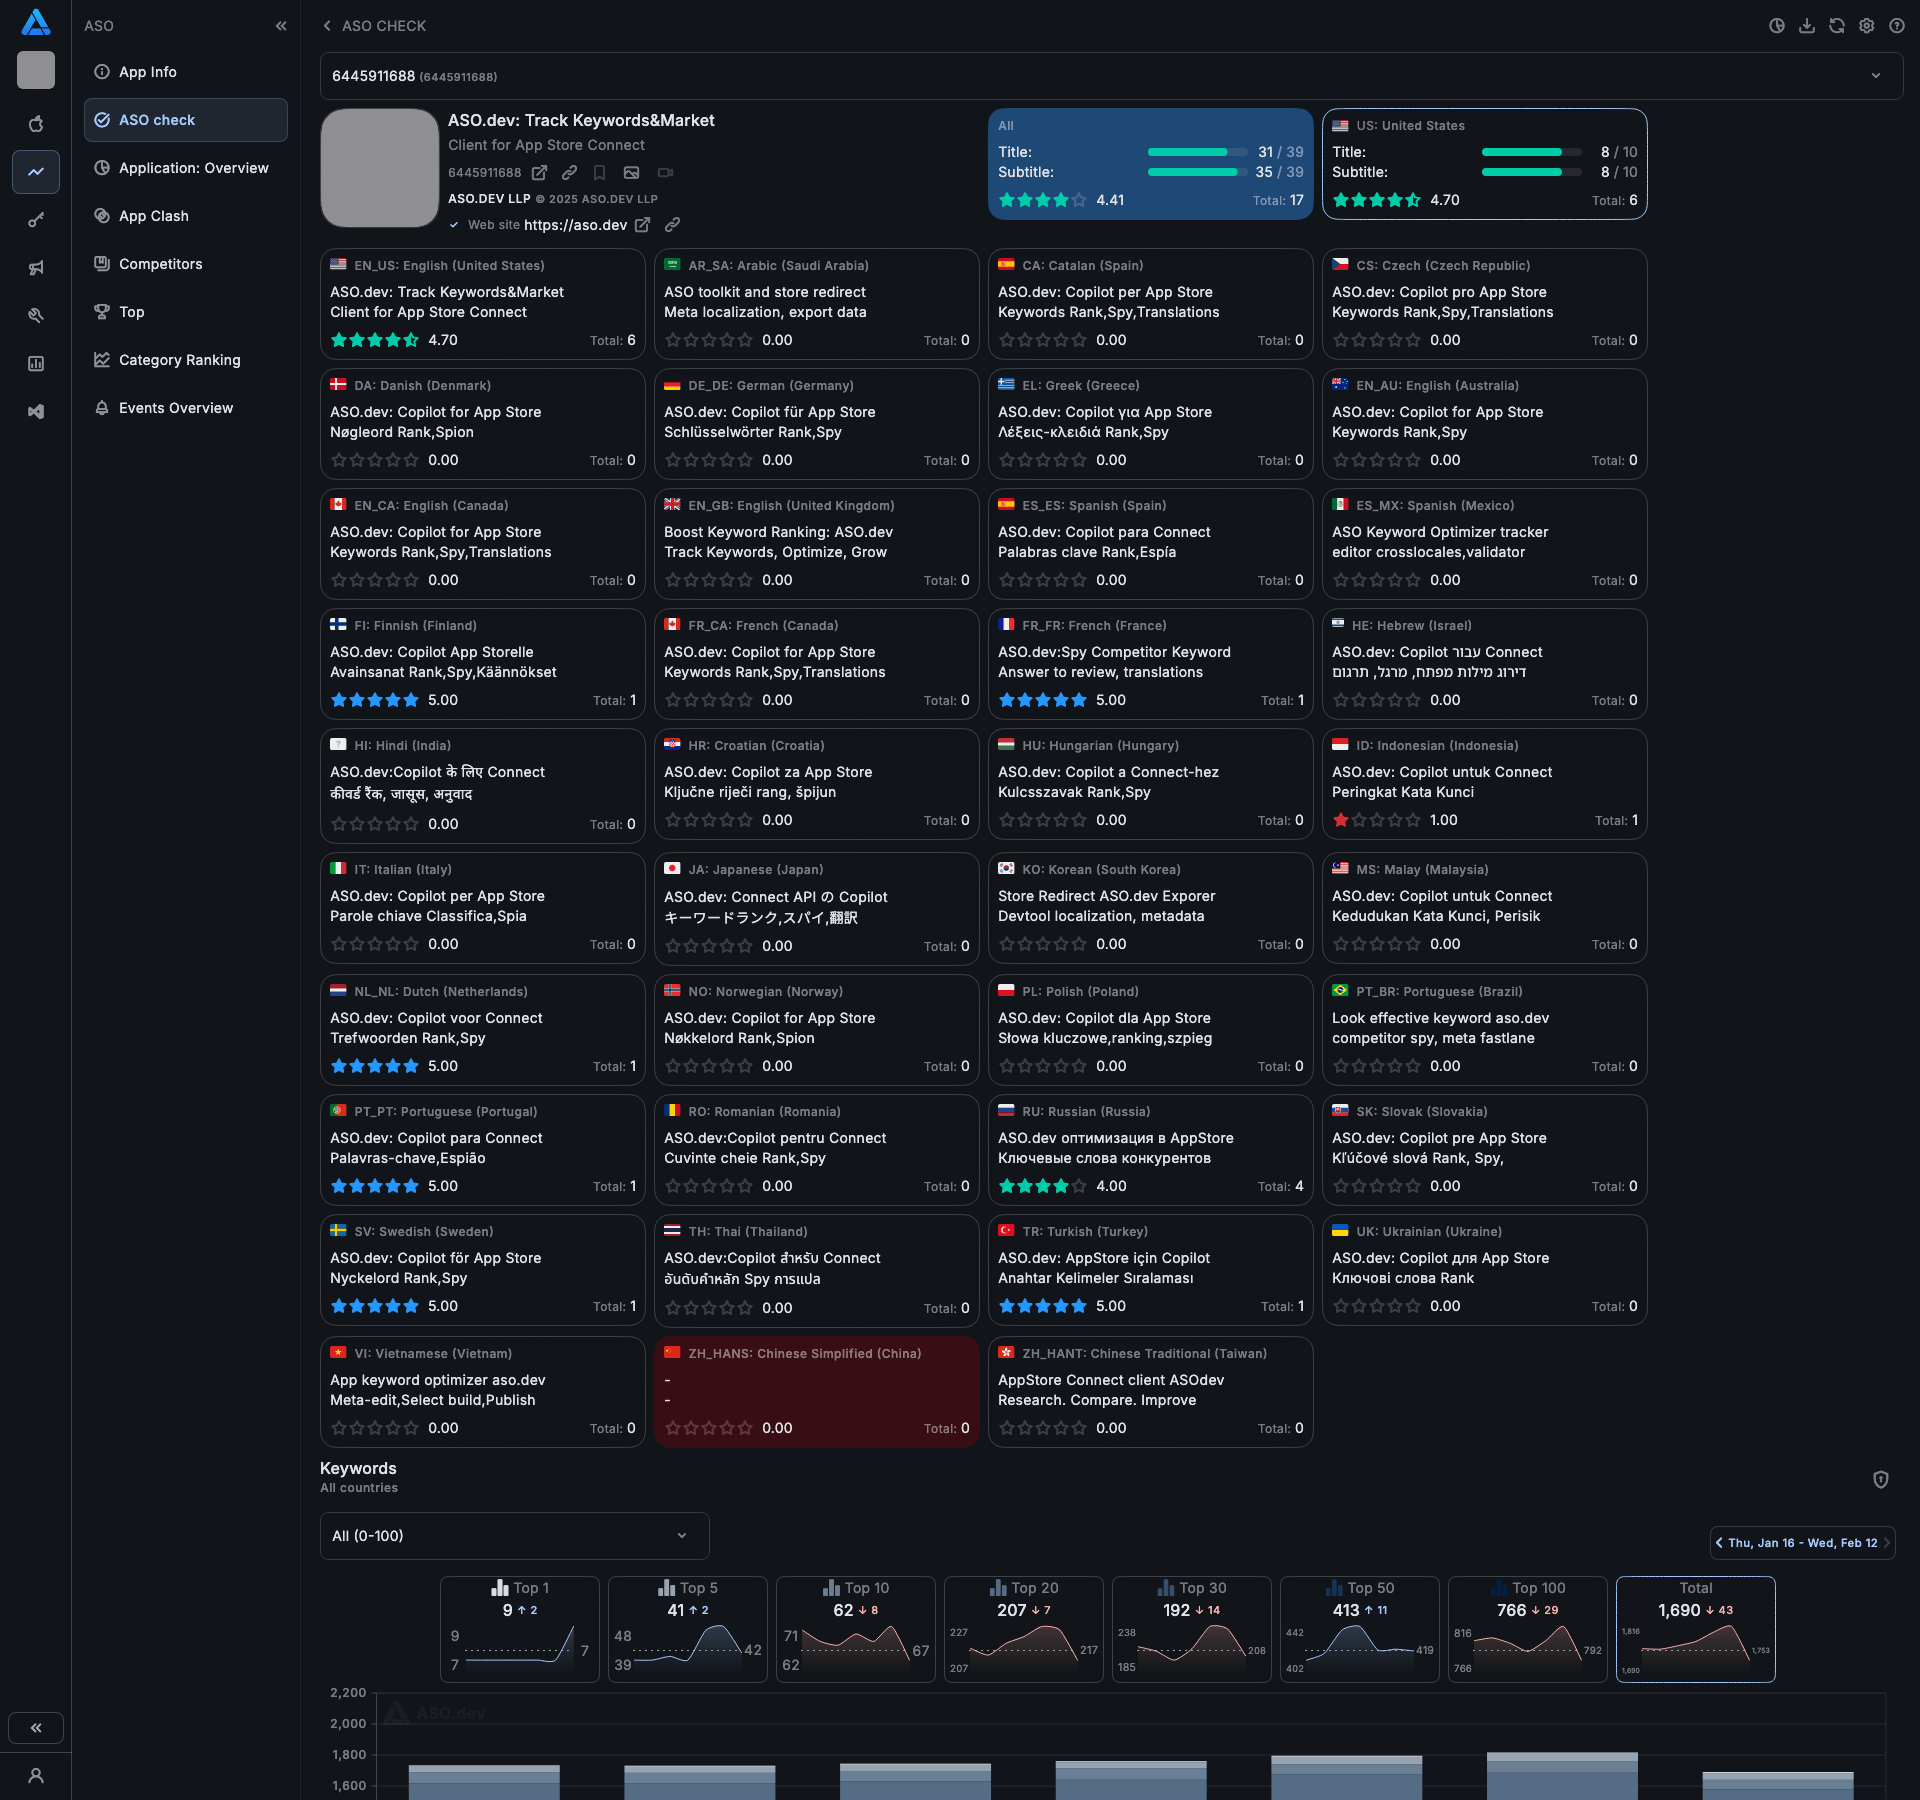
Task: Select the All locales summary card
Action: point(1150,163)
